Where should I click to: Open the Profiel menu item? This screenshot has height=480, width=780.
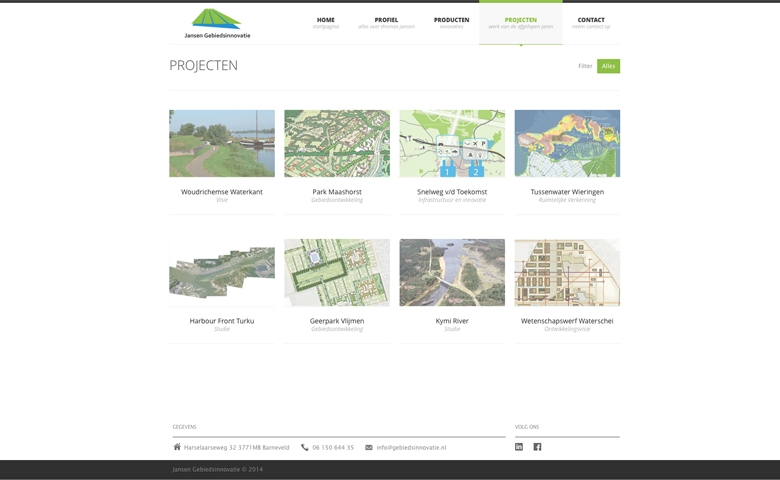387,23
